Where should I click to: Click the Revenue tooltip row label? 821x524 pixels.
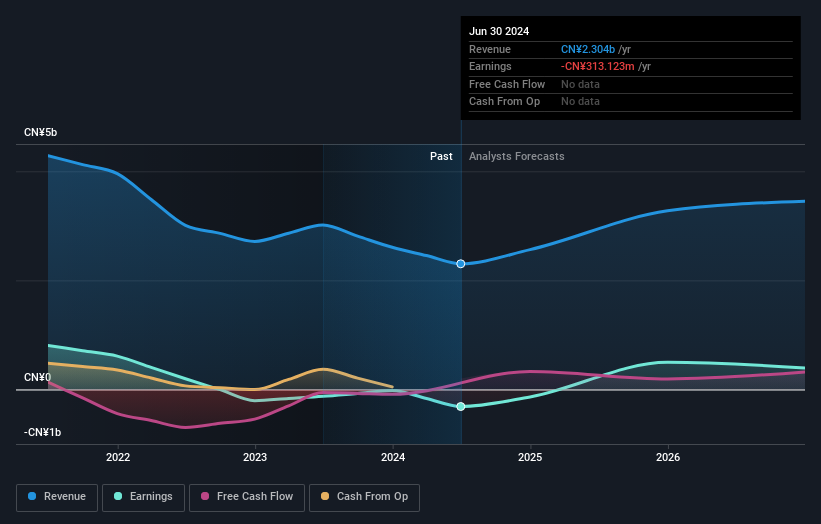[490, 49]
